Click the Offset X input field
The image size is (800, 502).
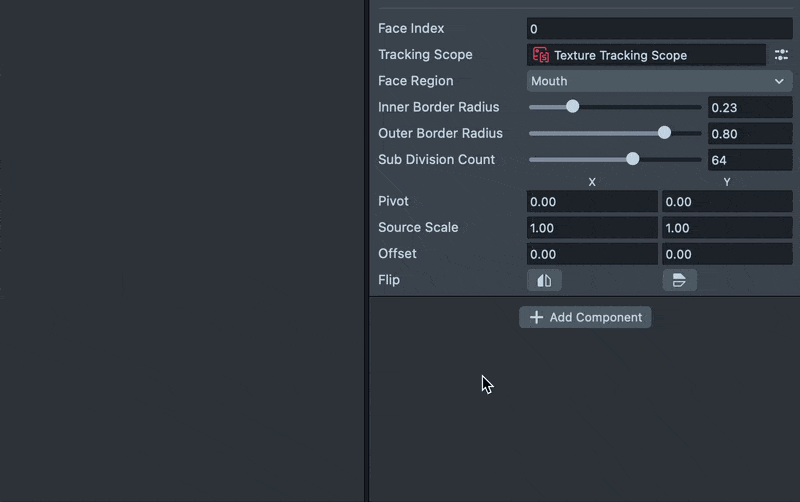[592, 254]
